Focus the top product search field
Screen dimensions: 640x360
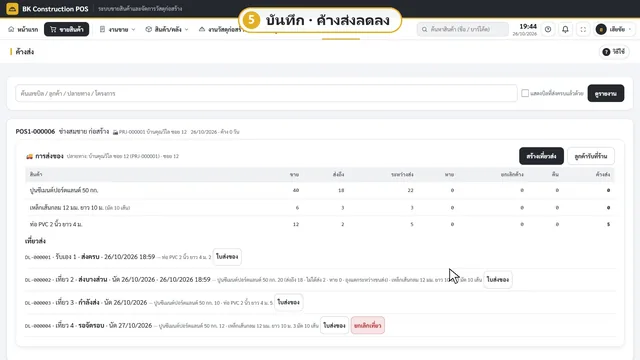pos(462,29)
